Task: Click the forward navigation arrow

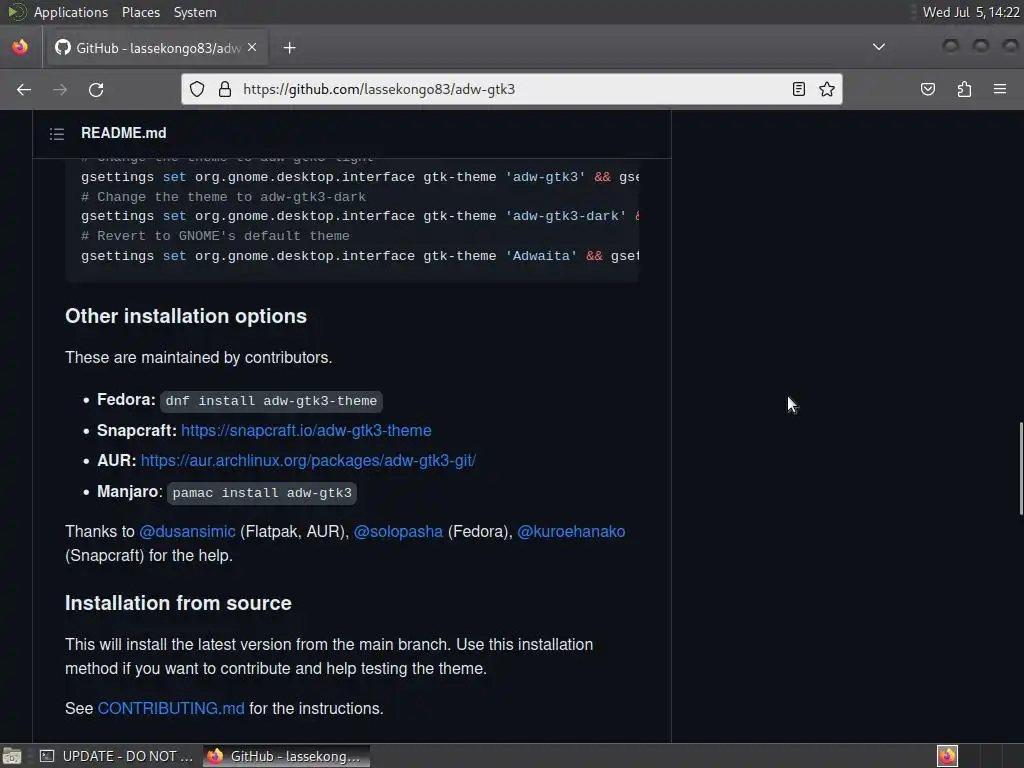Action: click(60, 89)
